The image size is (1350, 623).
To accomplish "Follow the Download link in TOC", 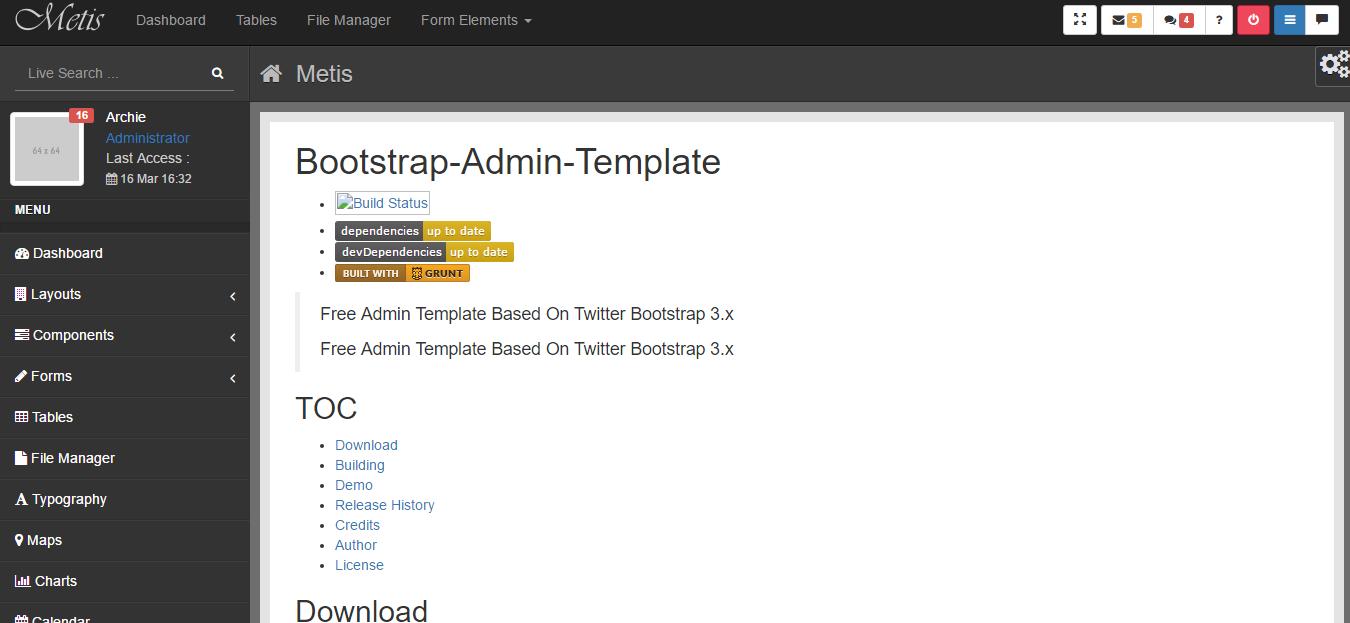I will [366, 445].
